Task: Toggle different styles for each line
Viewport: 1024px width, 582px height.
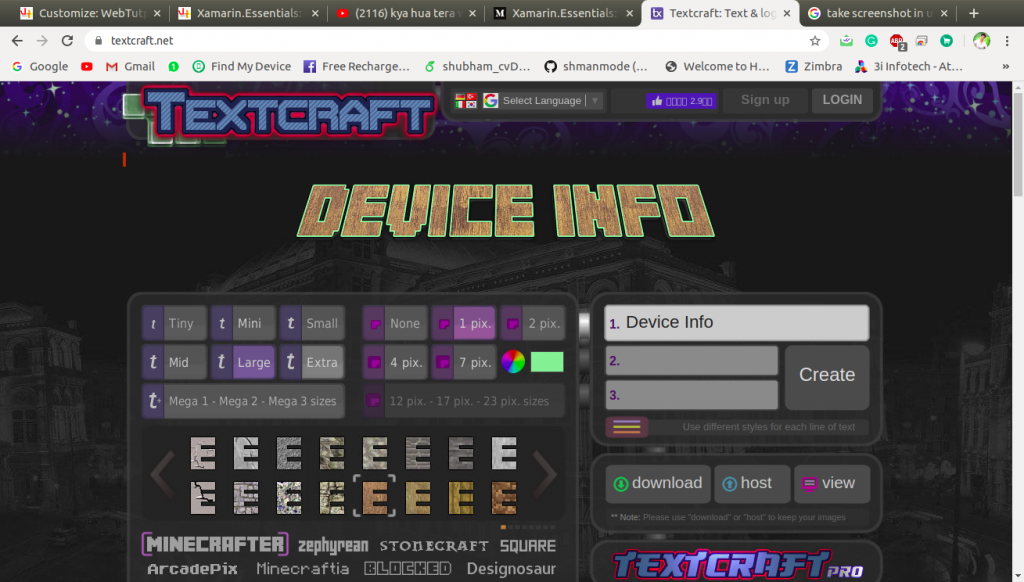Action: pyautogui.click(x=627, y=427)
